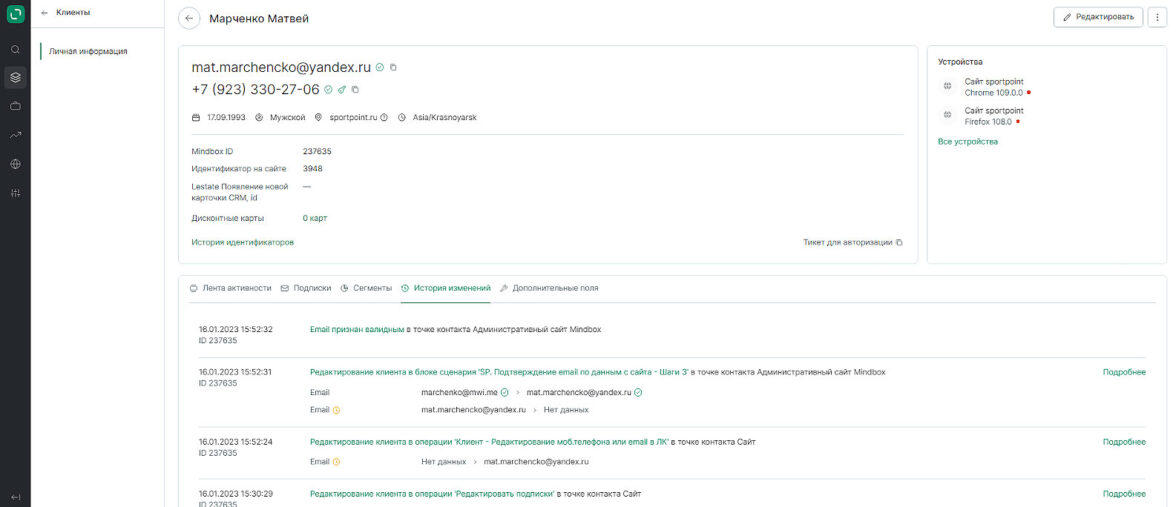Open 'Редактировать подписки' operation link
1176x507 pixels.
click(x=432, y=494)
